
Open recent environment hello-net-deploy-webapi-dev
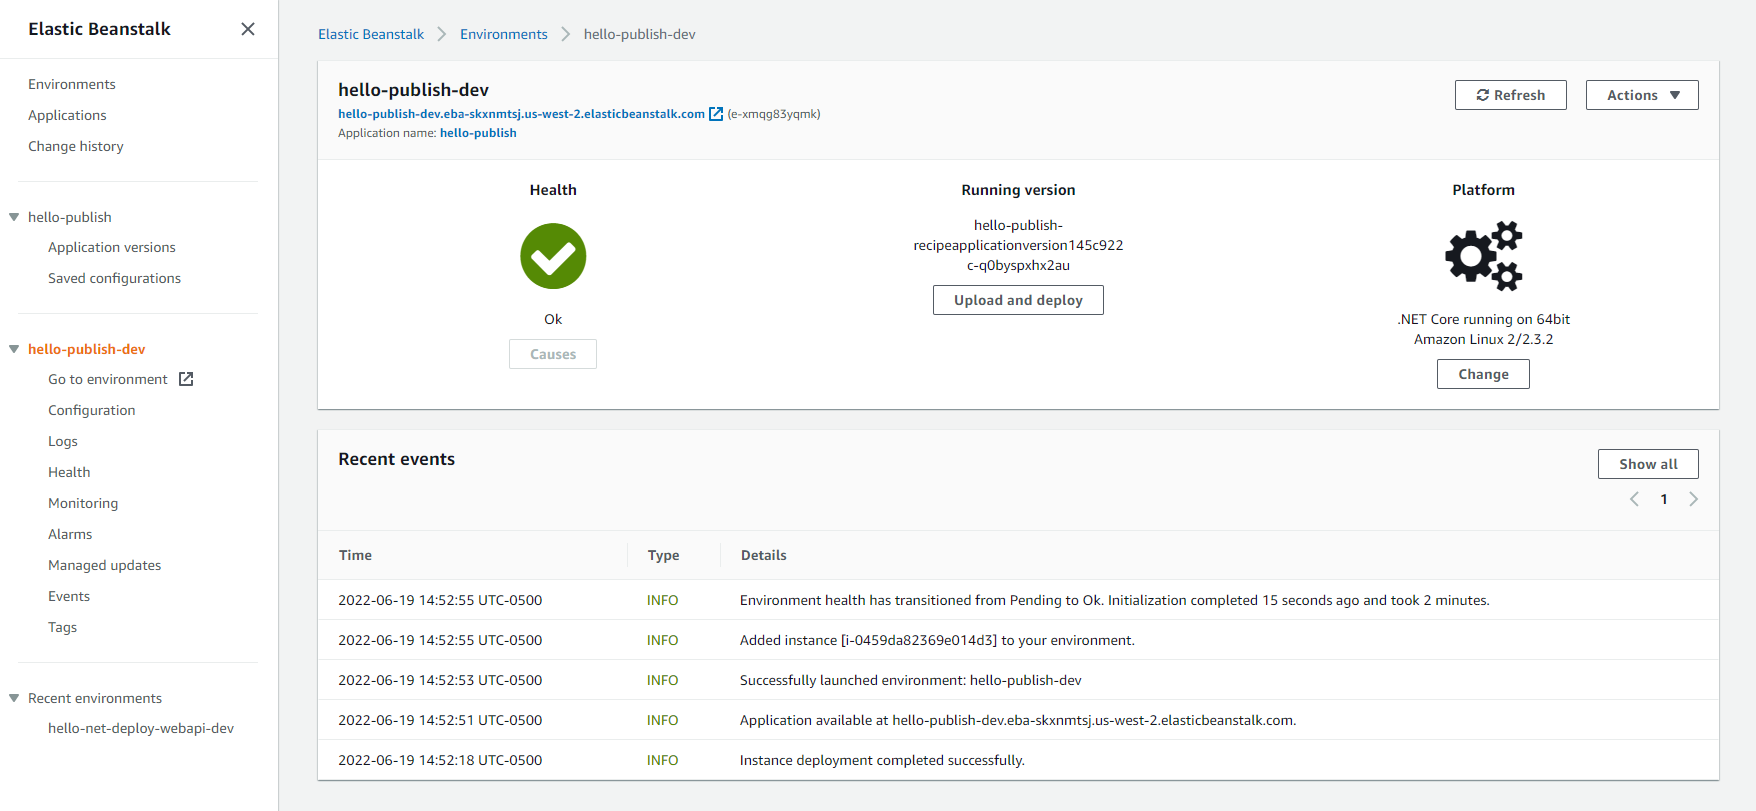[x=141, y=728]
